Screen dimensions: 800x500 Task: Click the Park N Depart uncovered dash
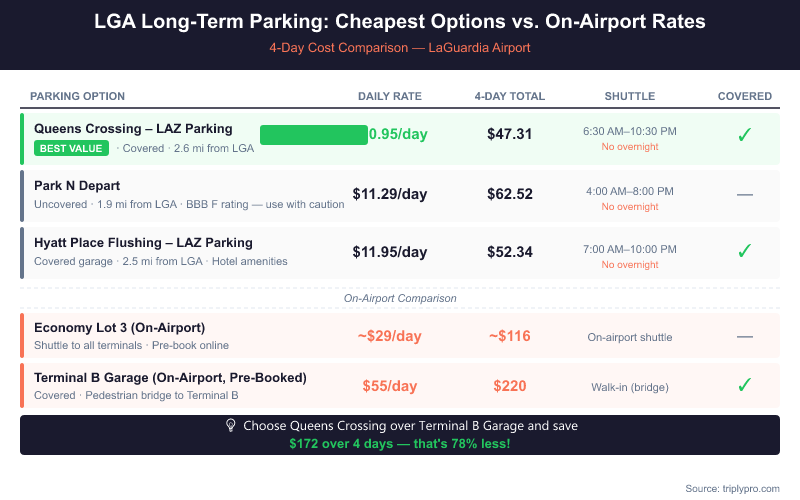(x=744, y=194)
